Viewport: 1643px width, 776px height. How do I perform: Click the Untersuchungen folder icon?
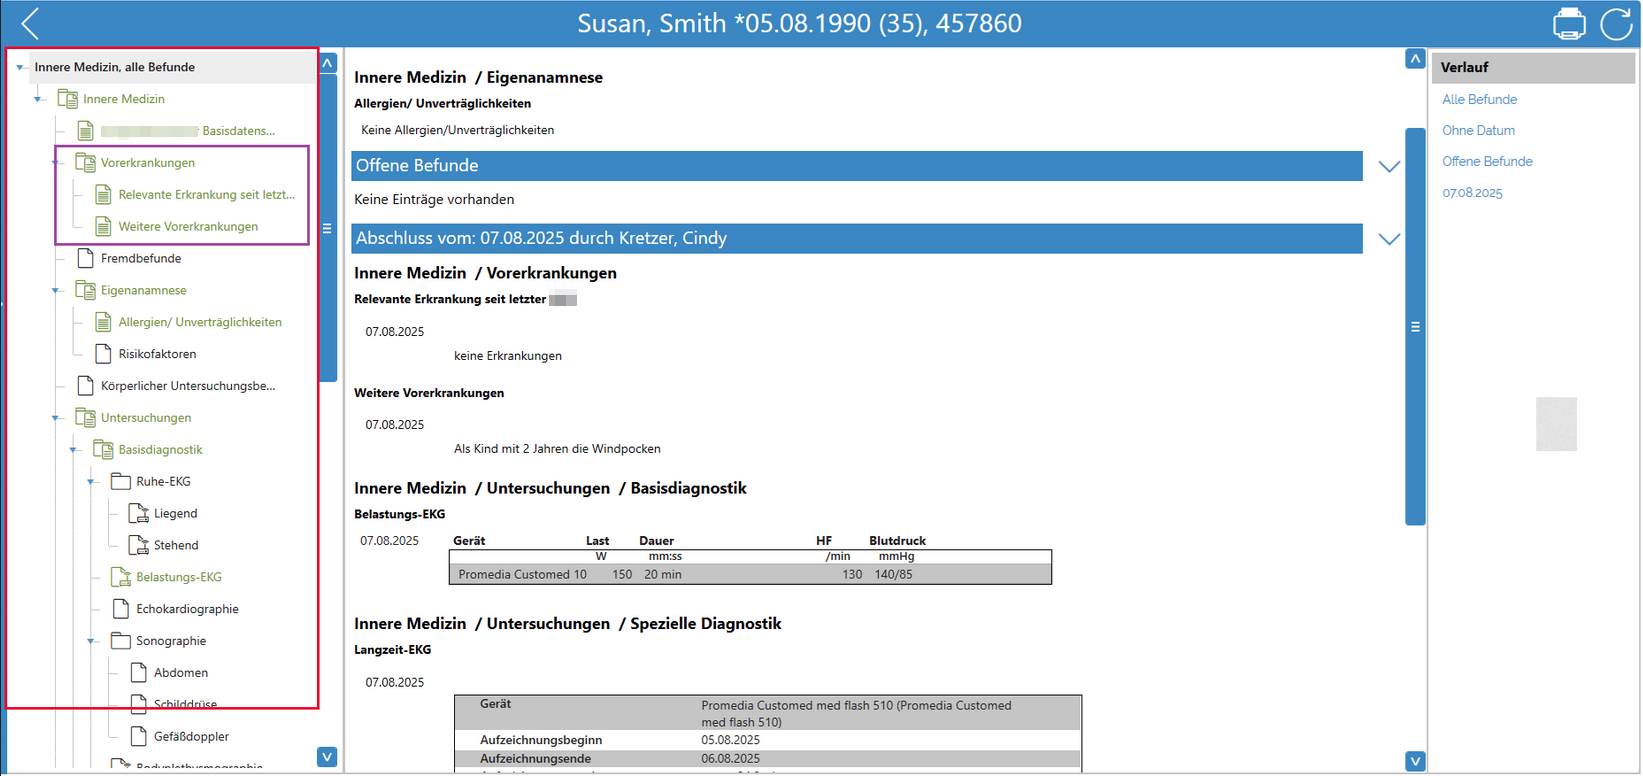(x=86, y=418)
